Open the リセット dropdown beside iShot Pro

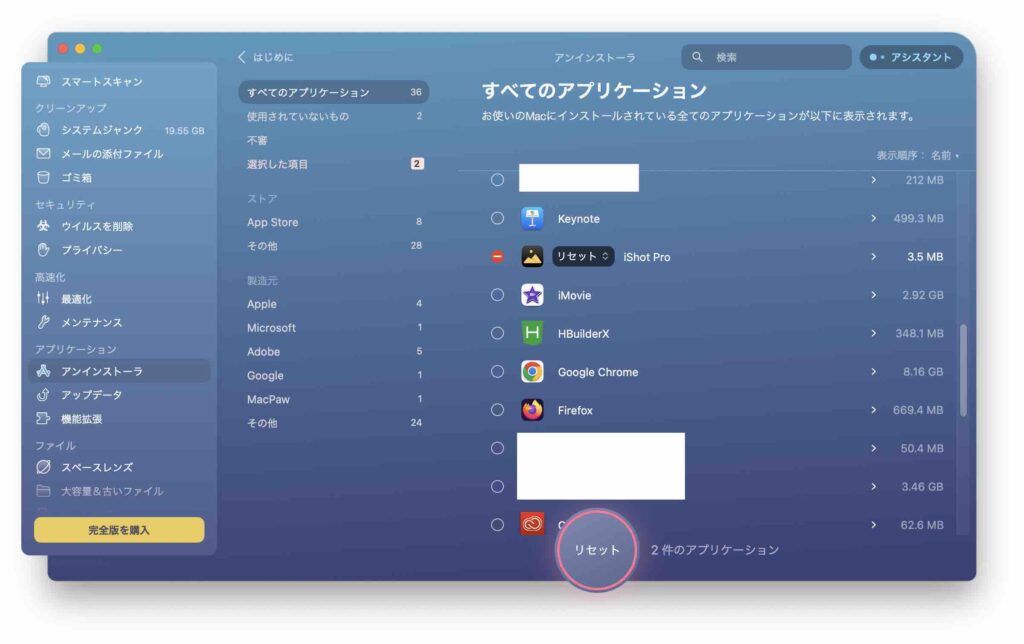coord(583,257)
